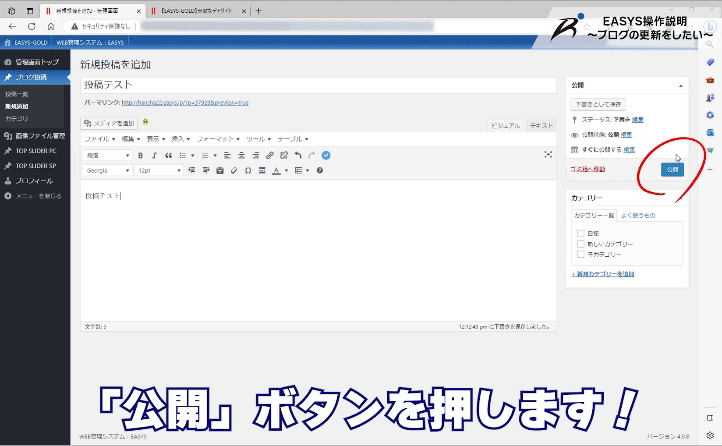Viewport: 722px width, 446px height.
Task: Insert a horizontal line
Action: click(x=262, y=170)
